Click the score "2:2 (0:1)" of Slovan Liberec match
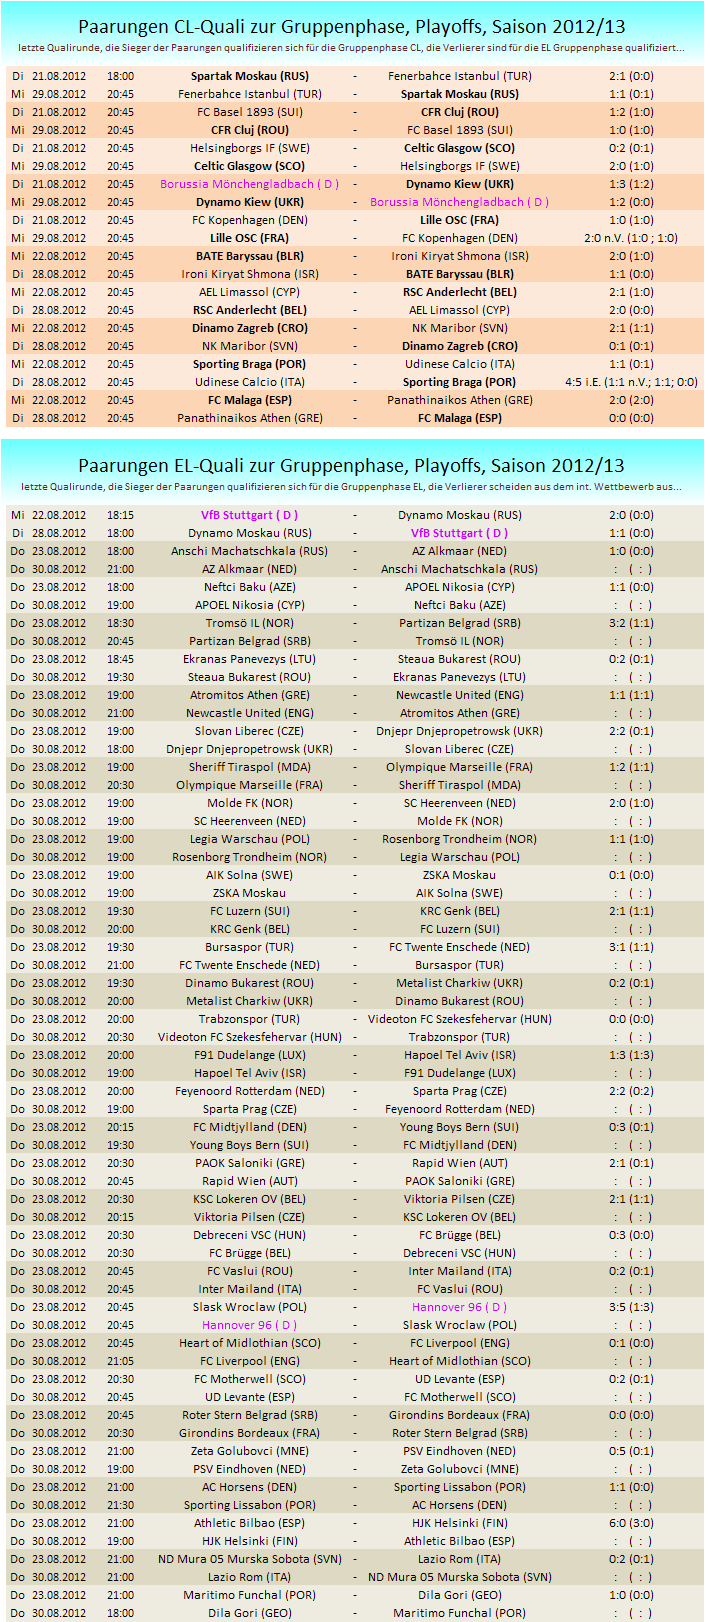The height and width of the screenshot is (1622, 710). [631, 731]
